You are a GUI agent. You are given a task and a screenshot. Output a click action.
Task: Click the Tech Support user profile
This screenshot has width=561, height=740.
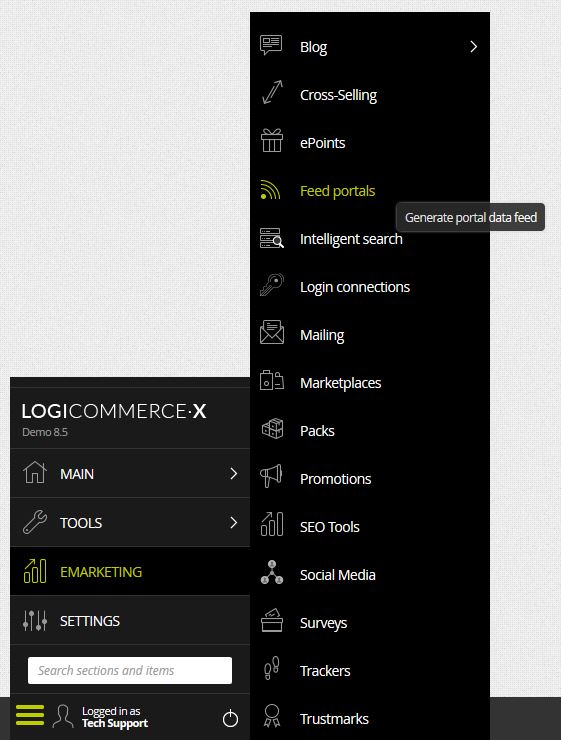coord(100,717)
